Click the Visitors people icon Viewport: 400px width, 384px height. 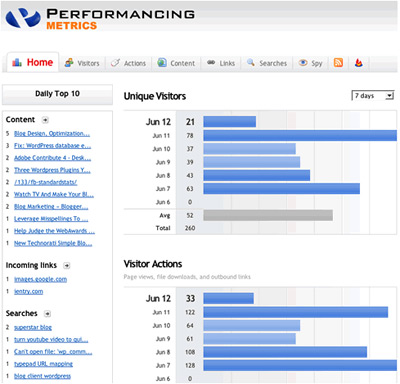[69, 63]
